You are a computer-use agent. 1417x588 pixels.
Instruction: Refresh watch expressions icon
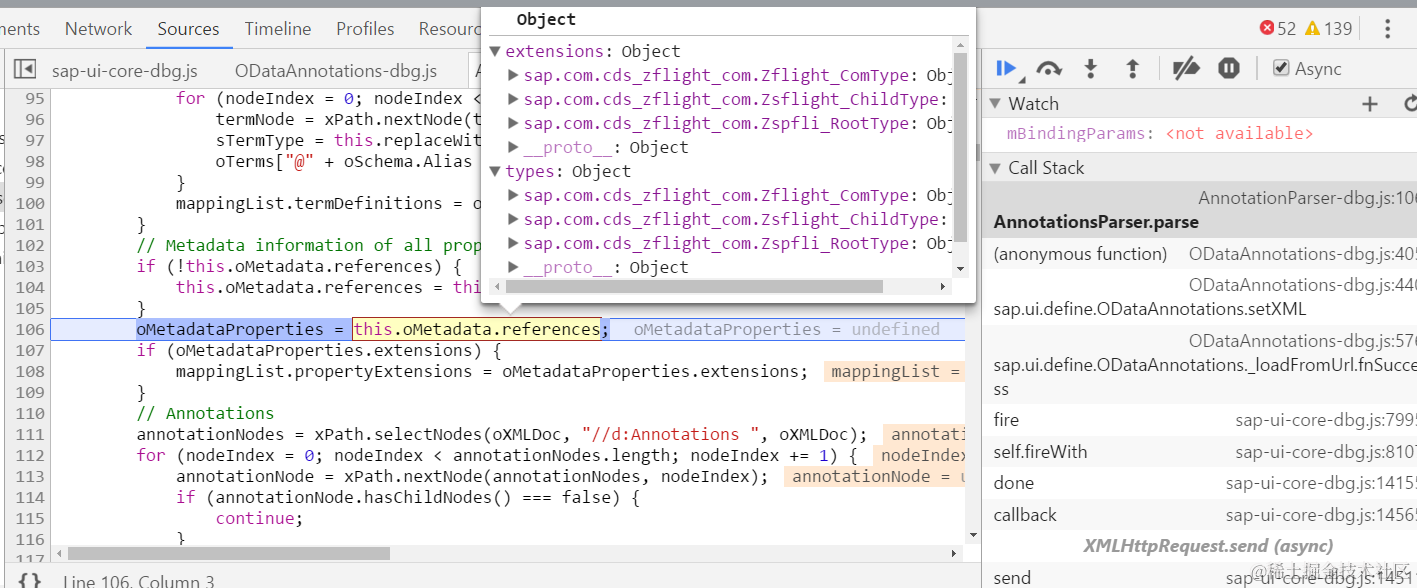click(1410, 104)
